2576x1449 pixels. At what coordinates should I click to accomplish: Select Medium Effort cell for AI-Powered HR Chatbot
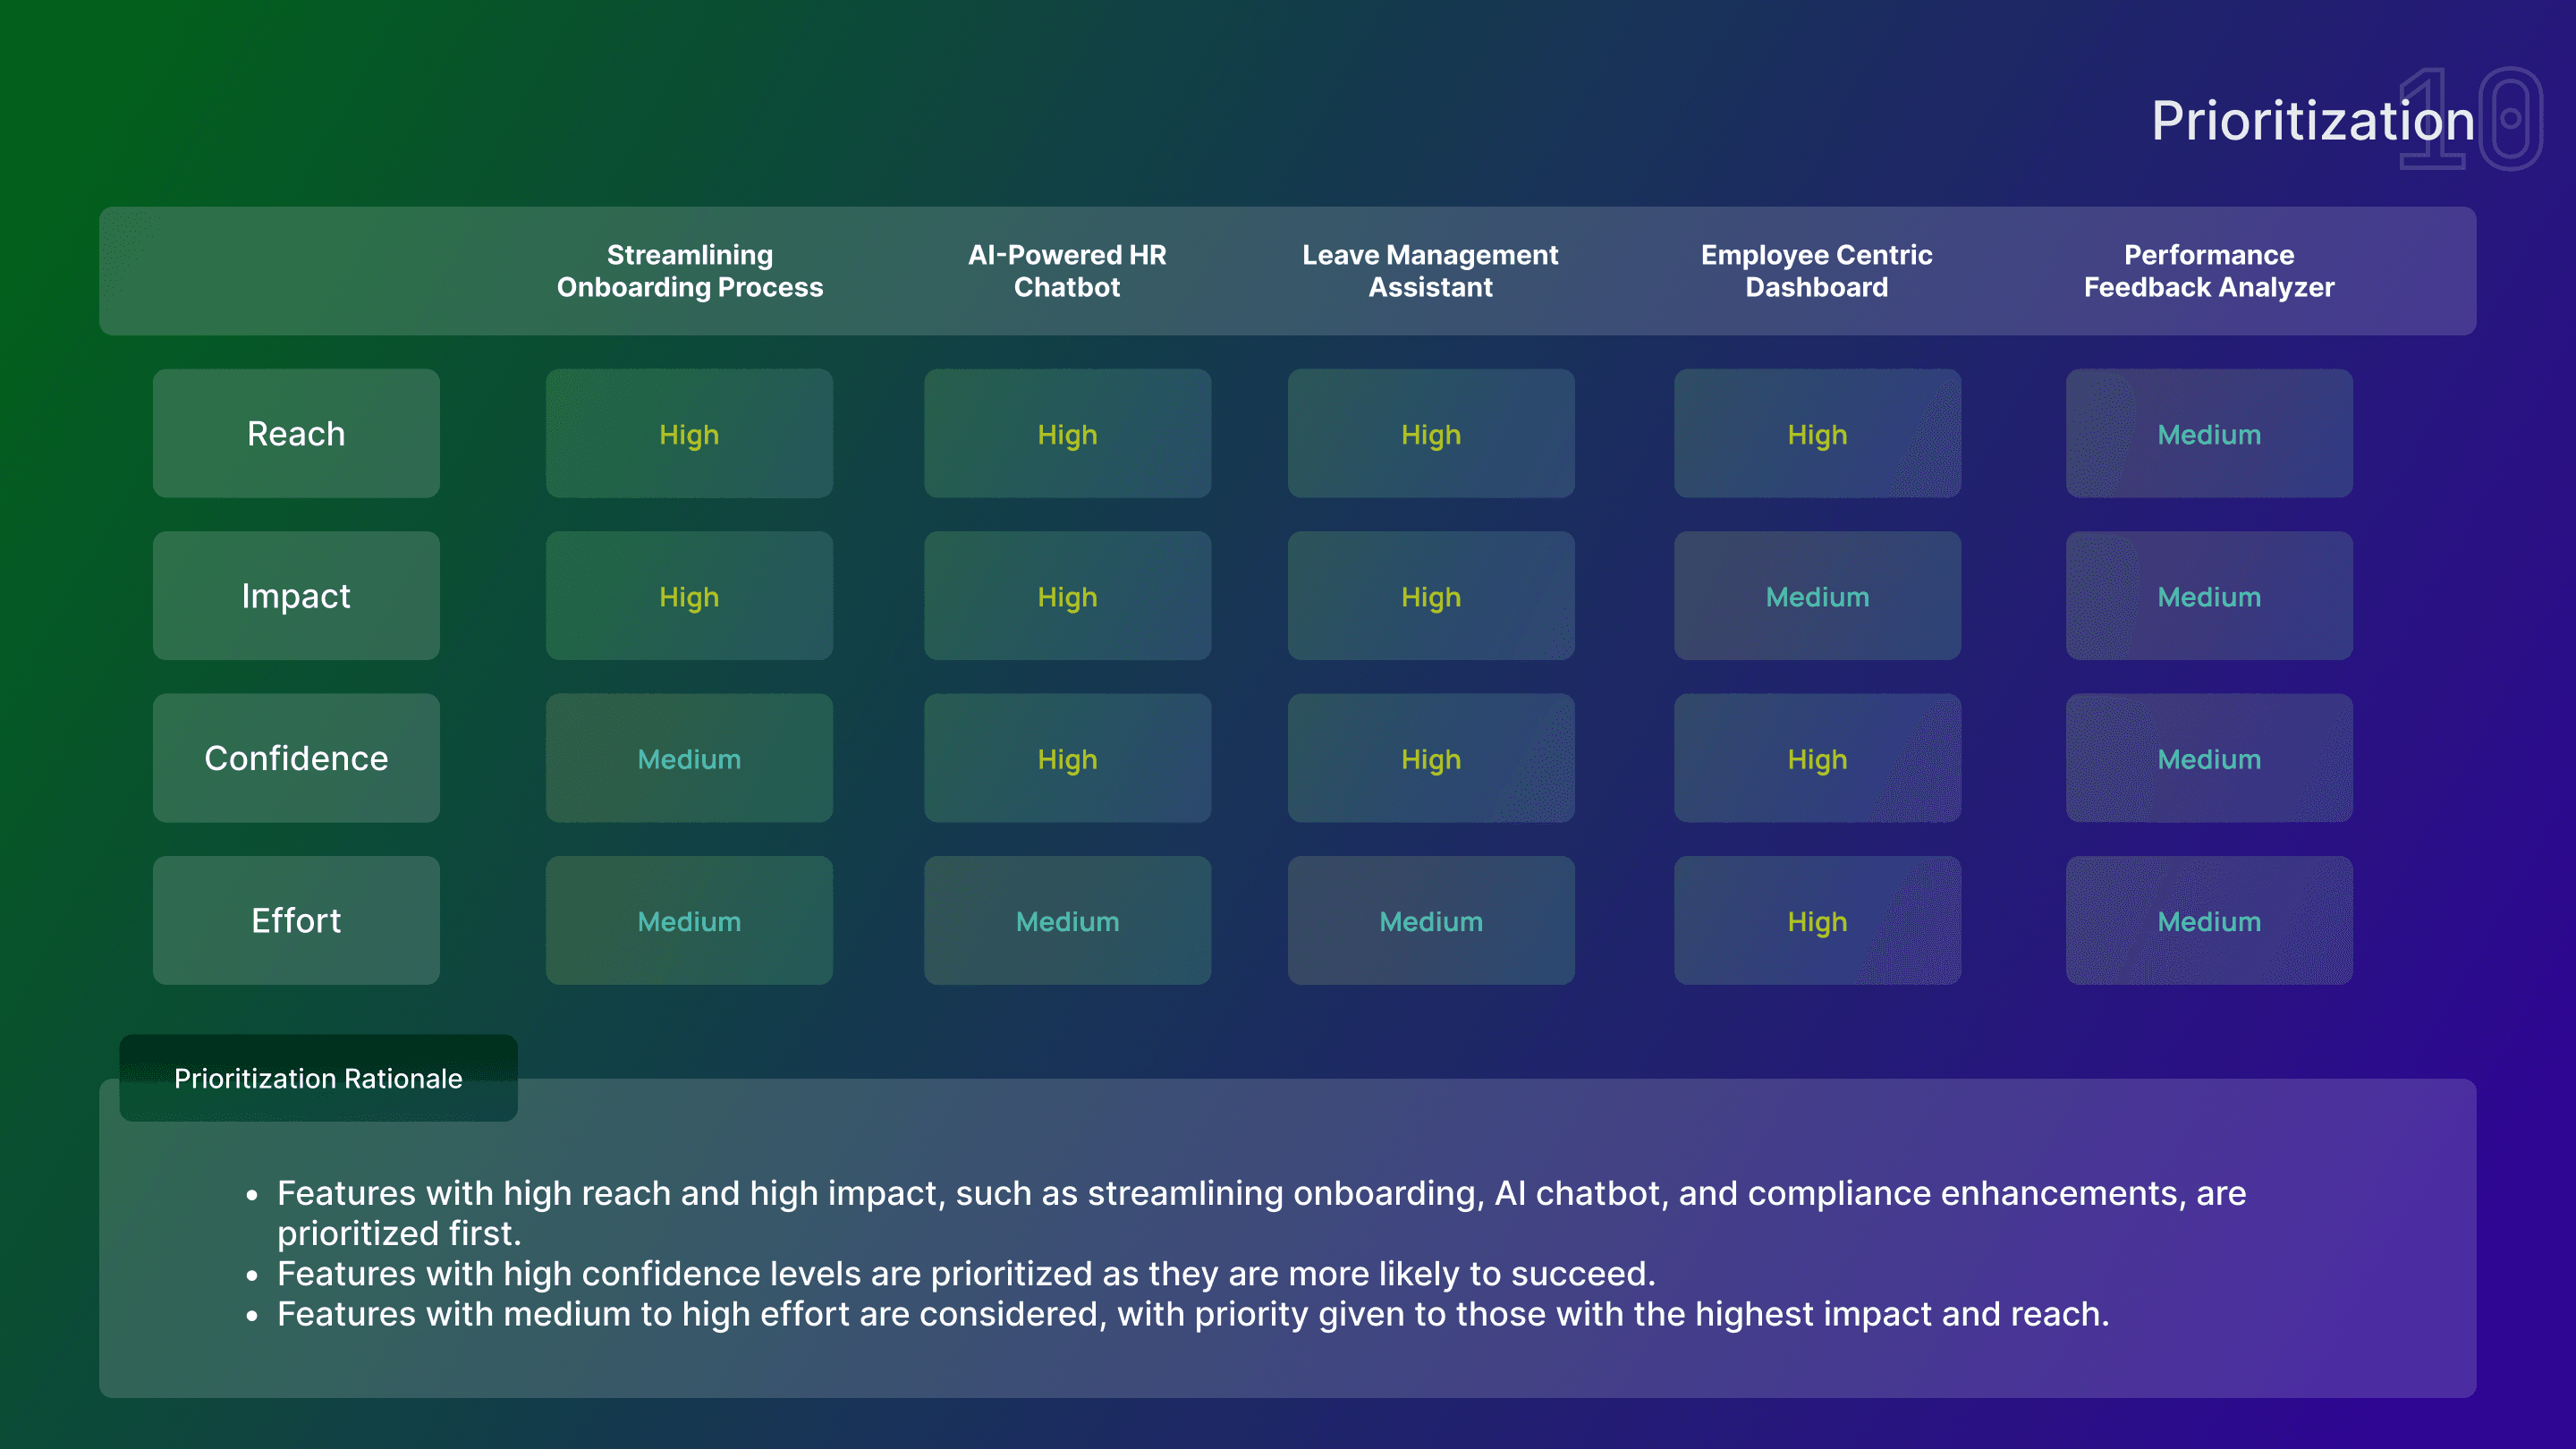pos(1067,921)
